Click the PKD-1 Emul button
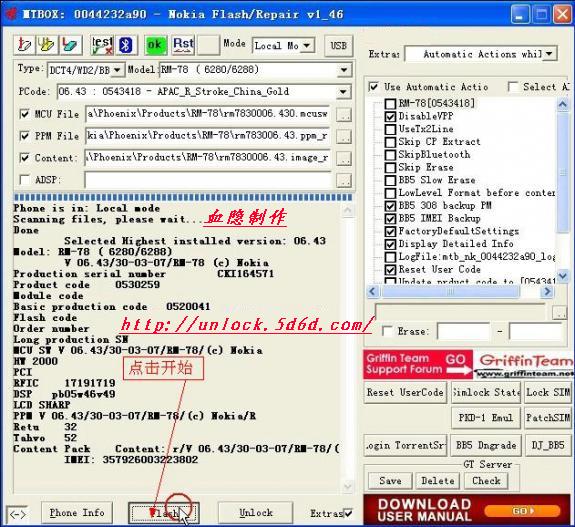Image resolution: width=575 pixels, height=527 pixels. [486, 418]
